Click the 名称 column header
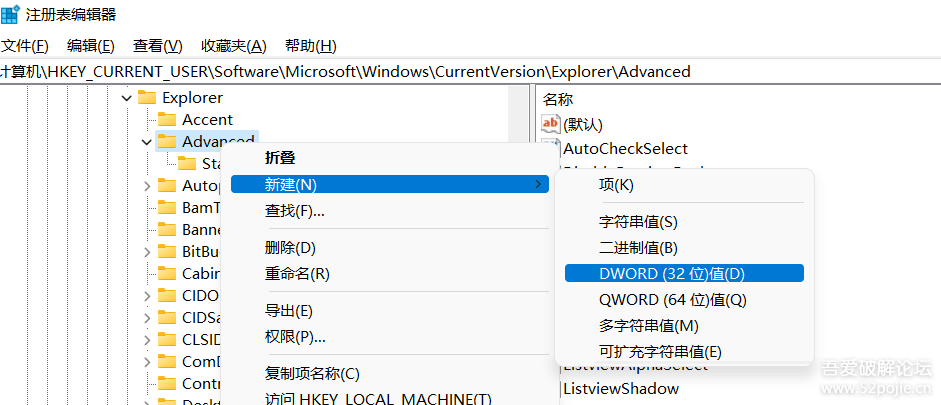Viewport: 941px width, 405px height. (x=558, y=100)
